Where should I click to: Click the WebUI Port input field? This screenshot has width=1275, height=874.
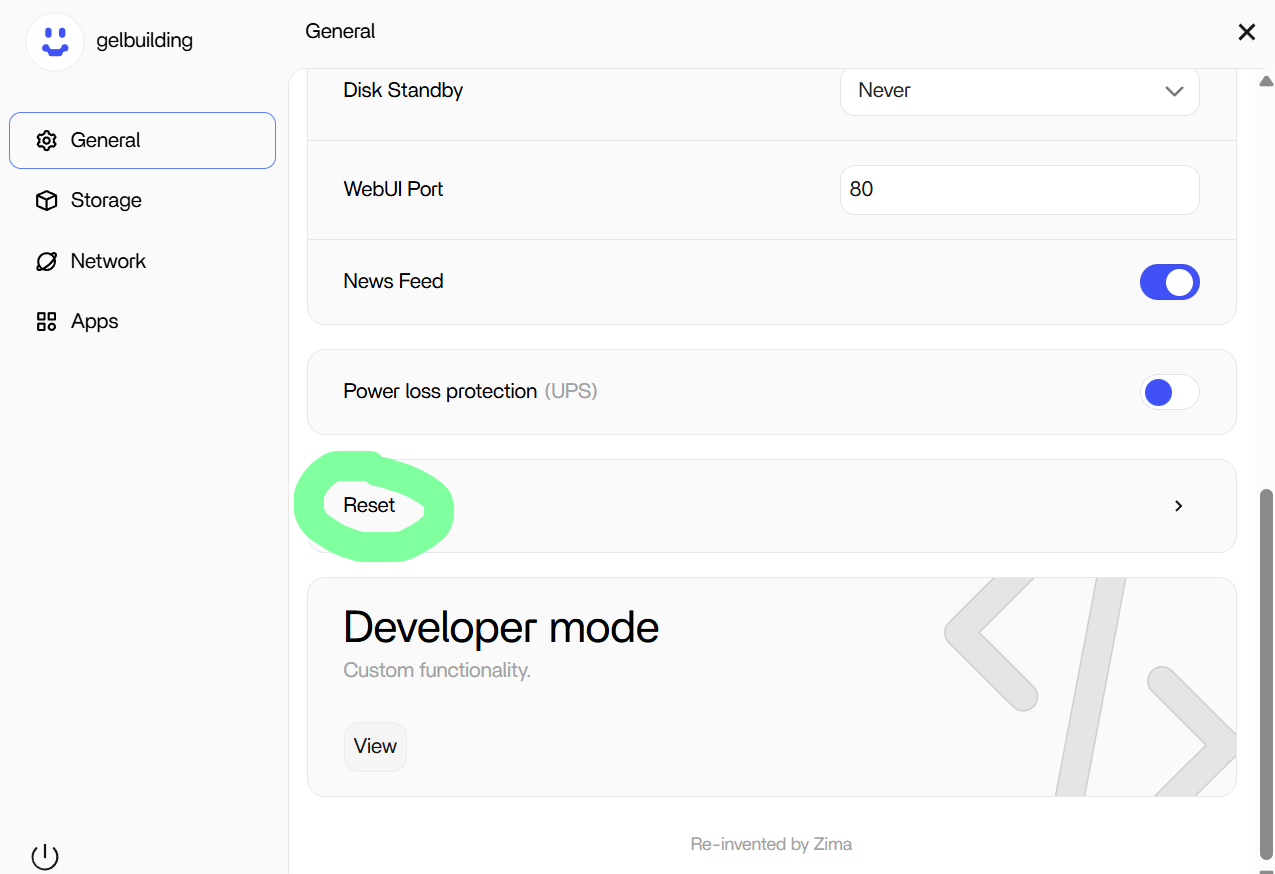(1019, 190)
